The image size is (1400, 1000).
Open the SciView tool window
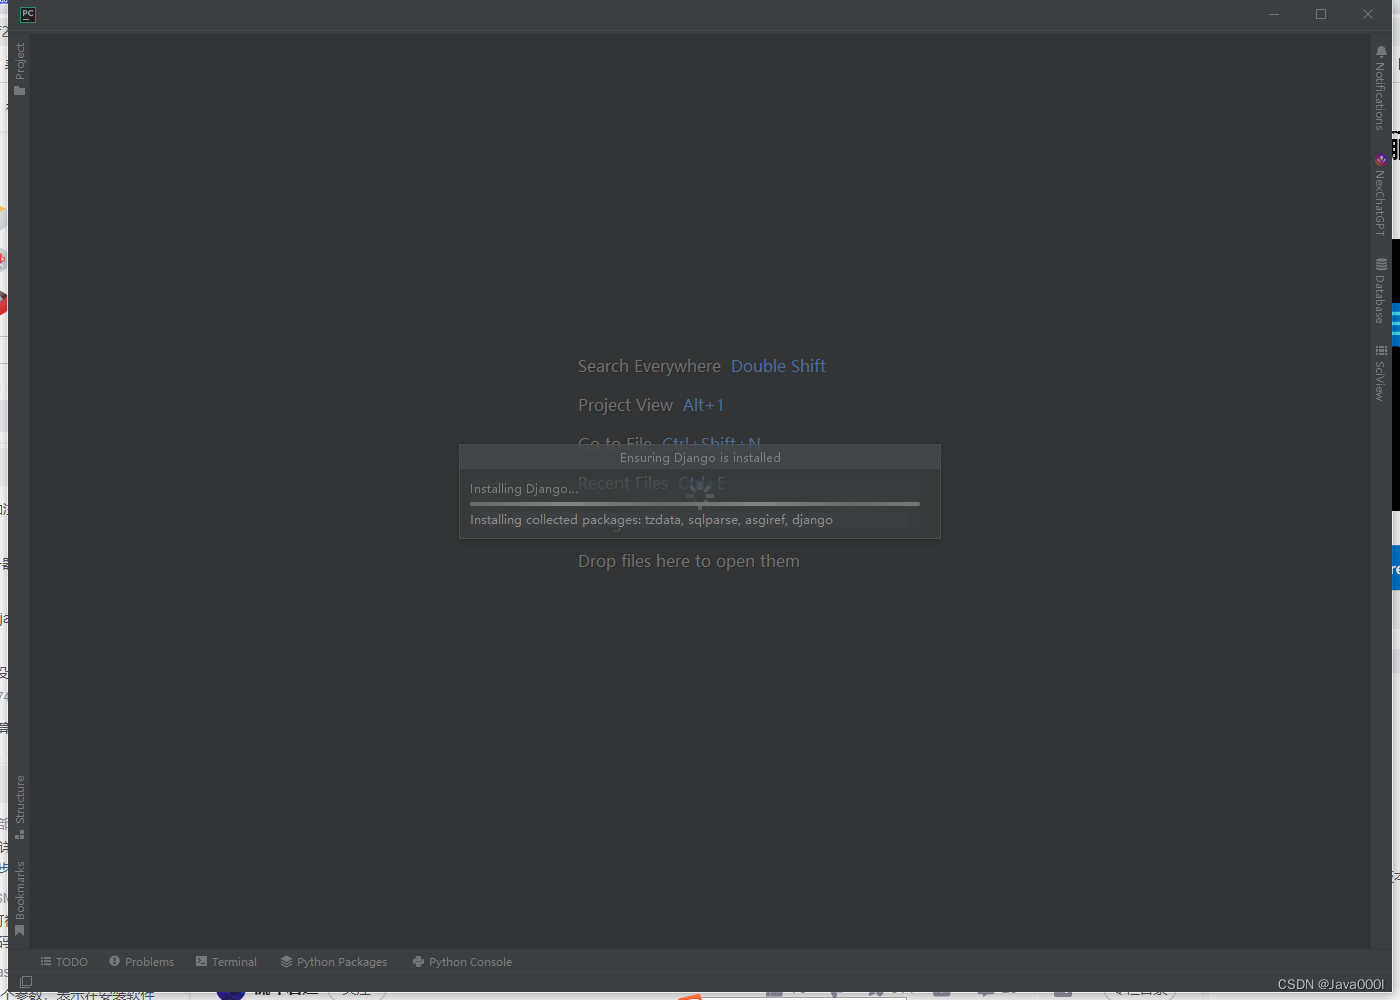tap(1380, 372)
